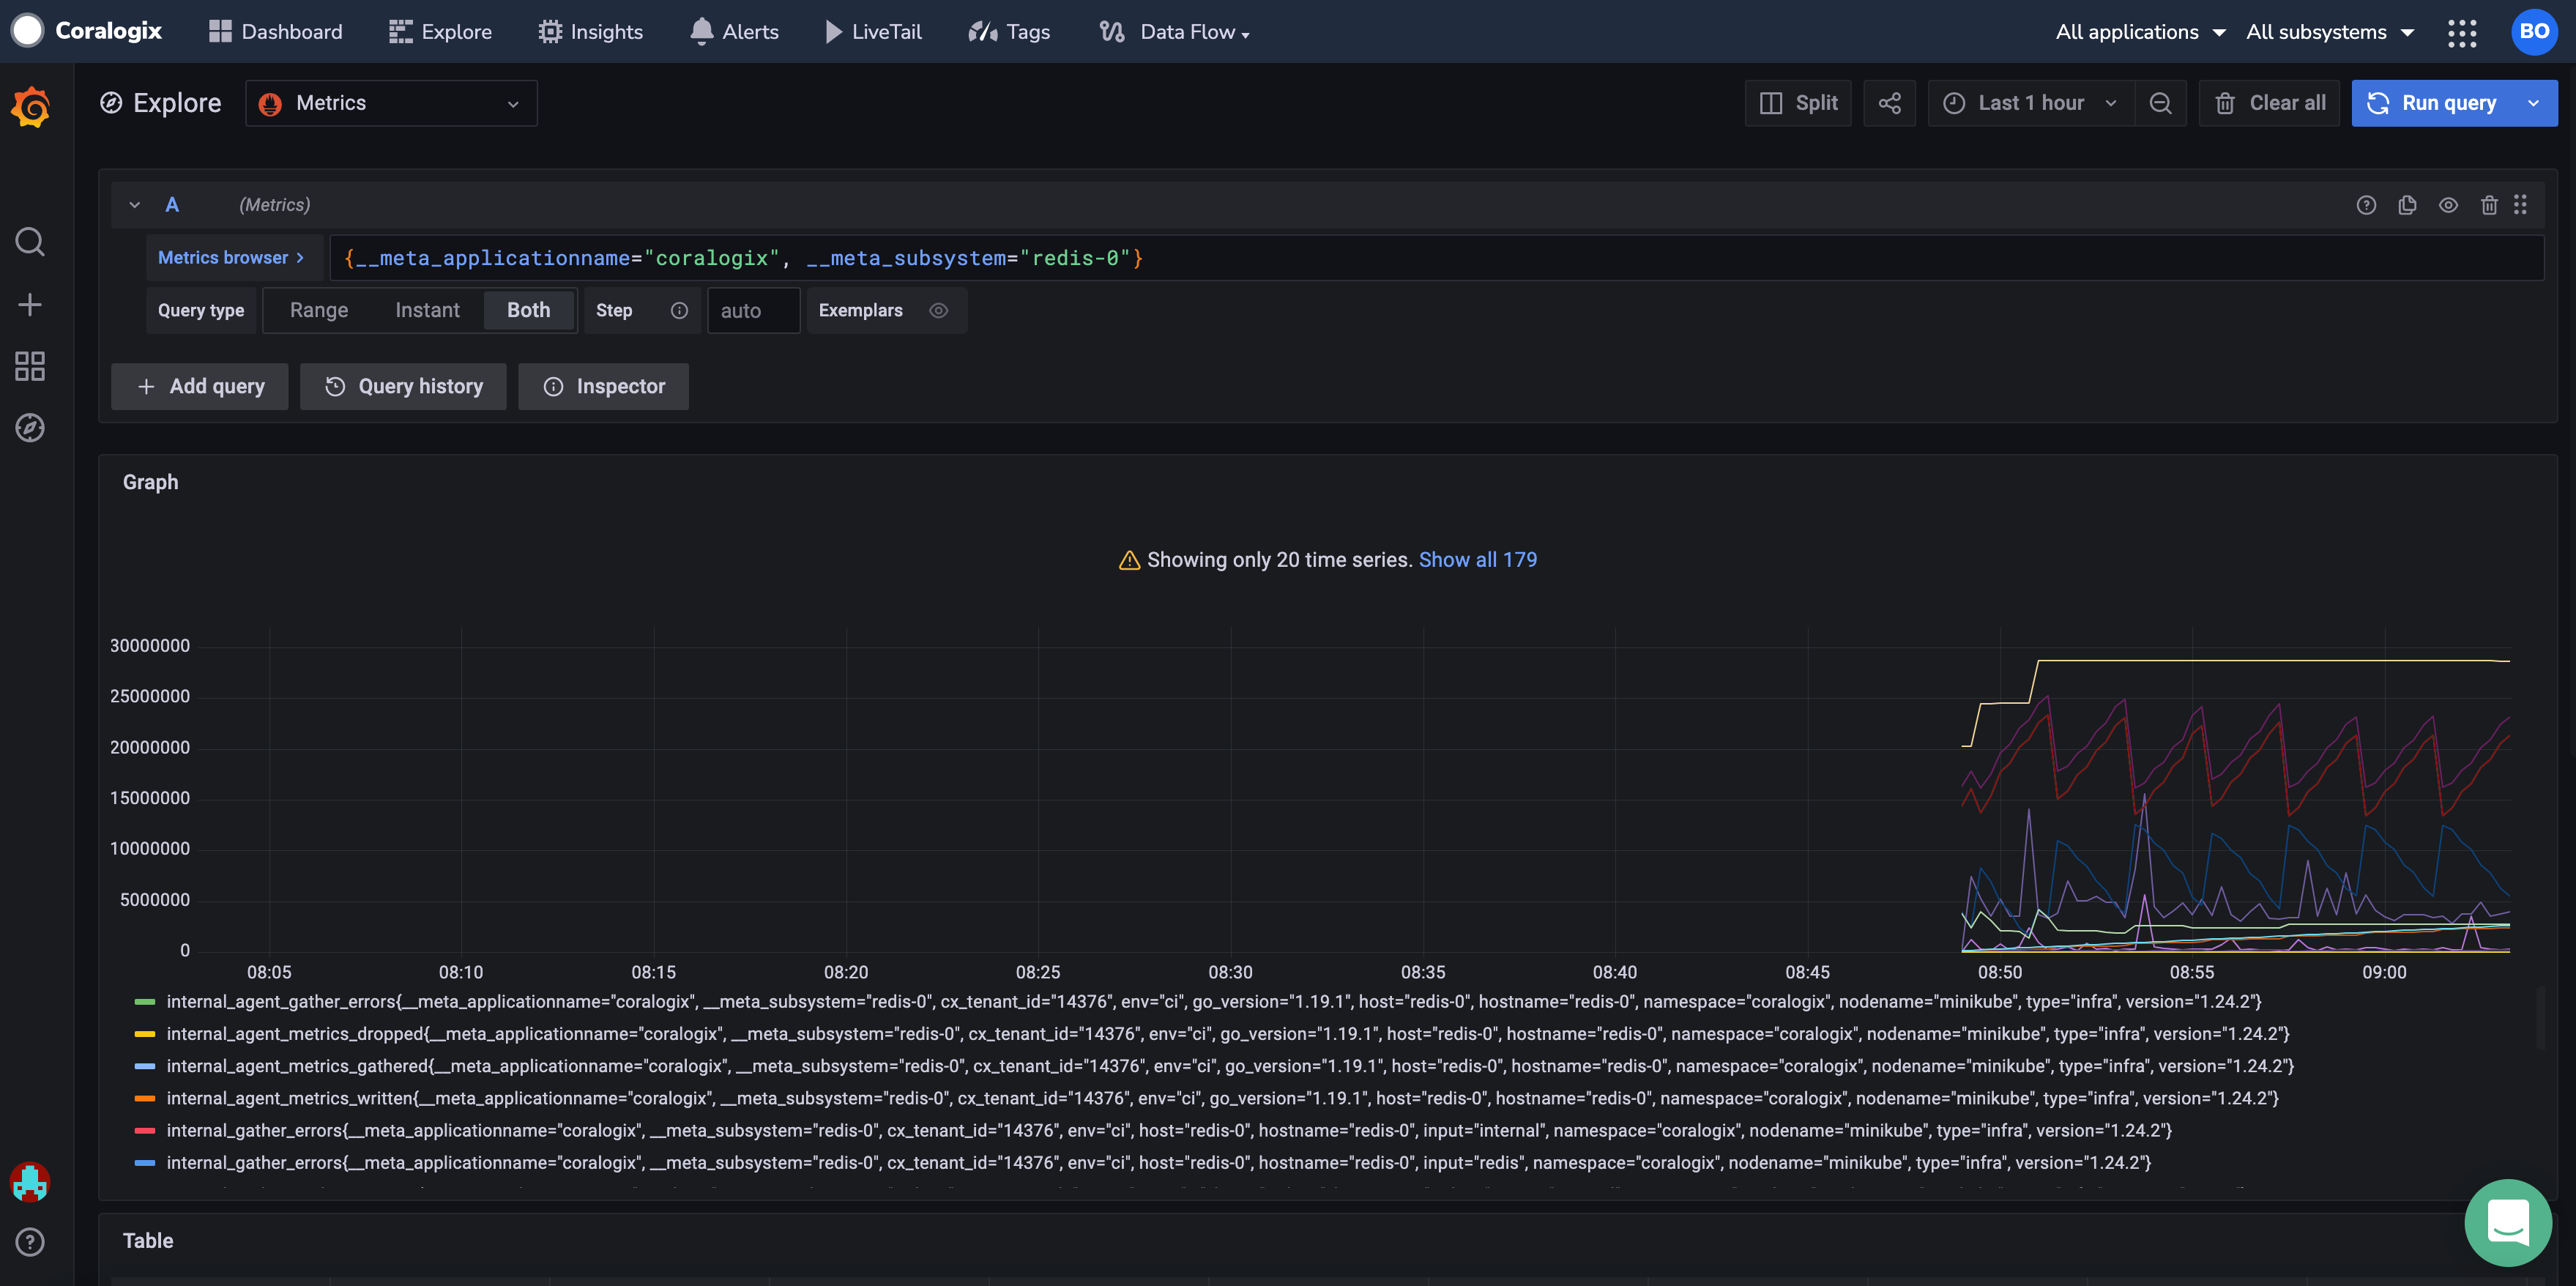Open Last 1 hour time picker

pos(2030,103)
